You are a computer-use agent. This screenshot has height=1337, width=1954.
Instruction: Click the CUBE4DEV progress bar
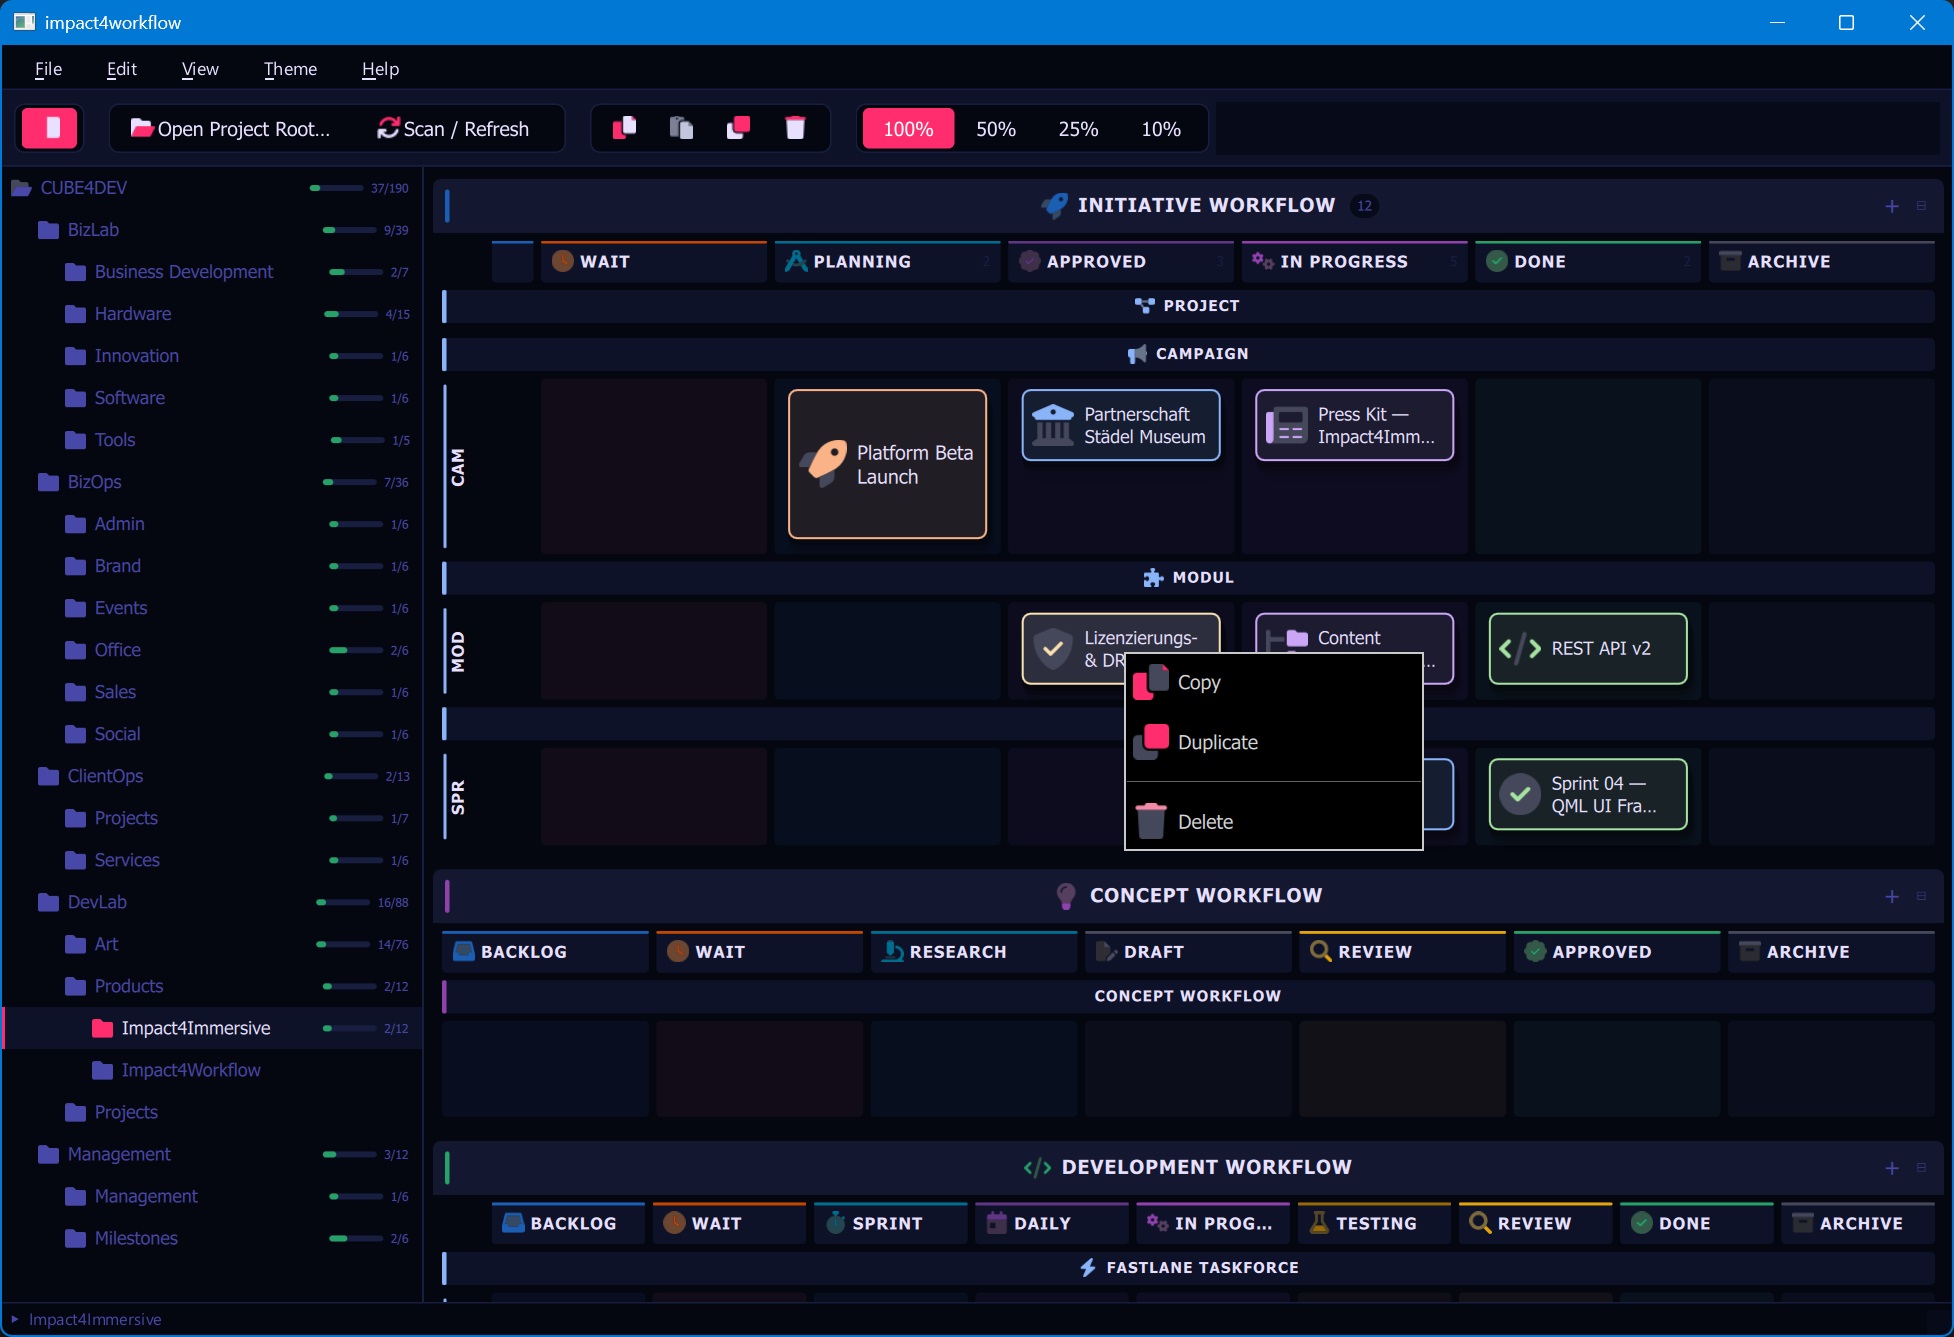[x=336, y=188]
